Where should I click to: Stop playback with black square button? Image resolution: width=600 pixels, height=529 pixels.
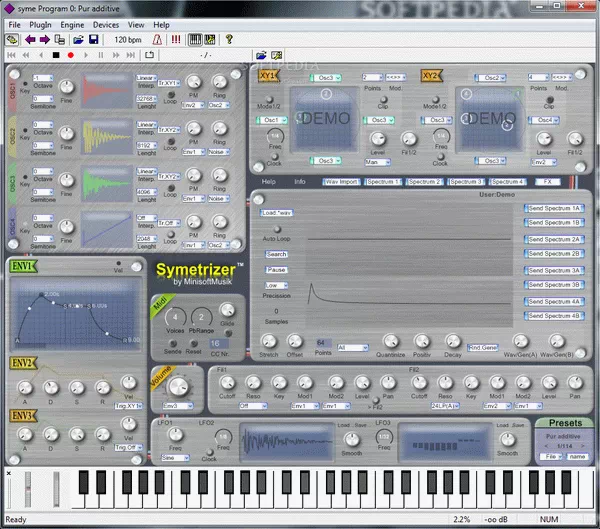(x=56, y=55)
